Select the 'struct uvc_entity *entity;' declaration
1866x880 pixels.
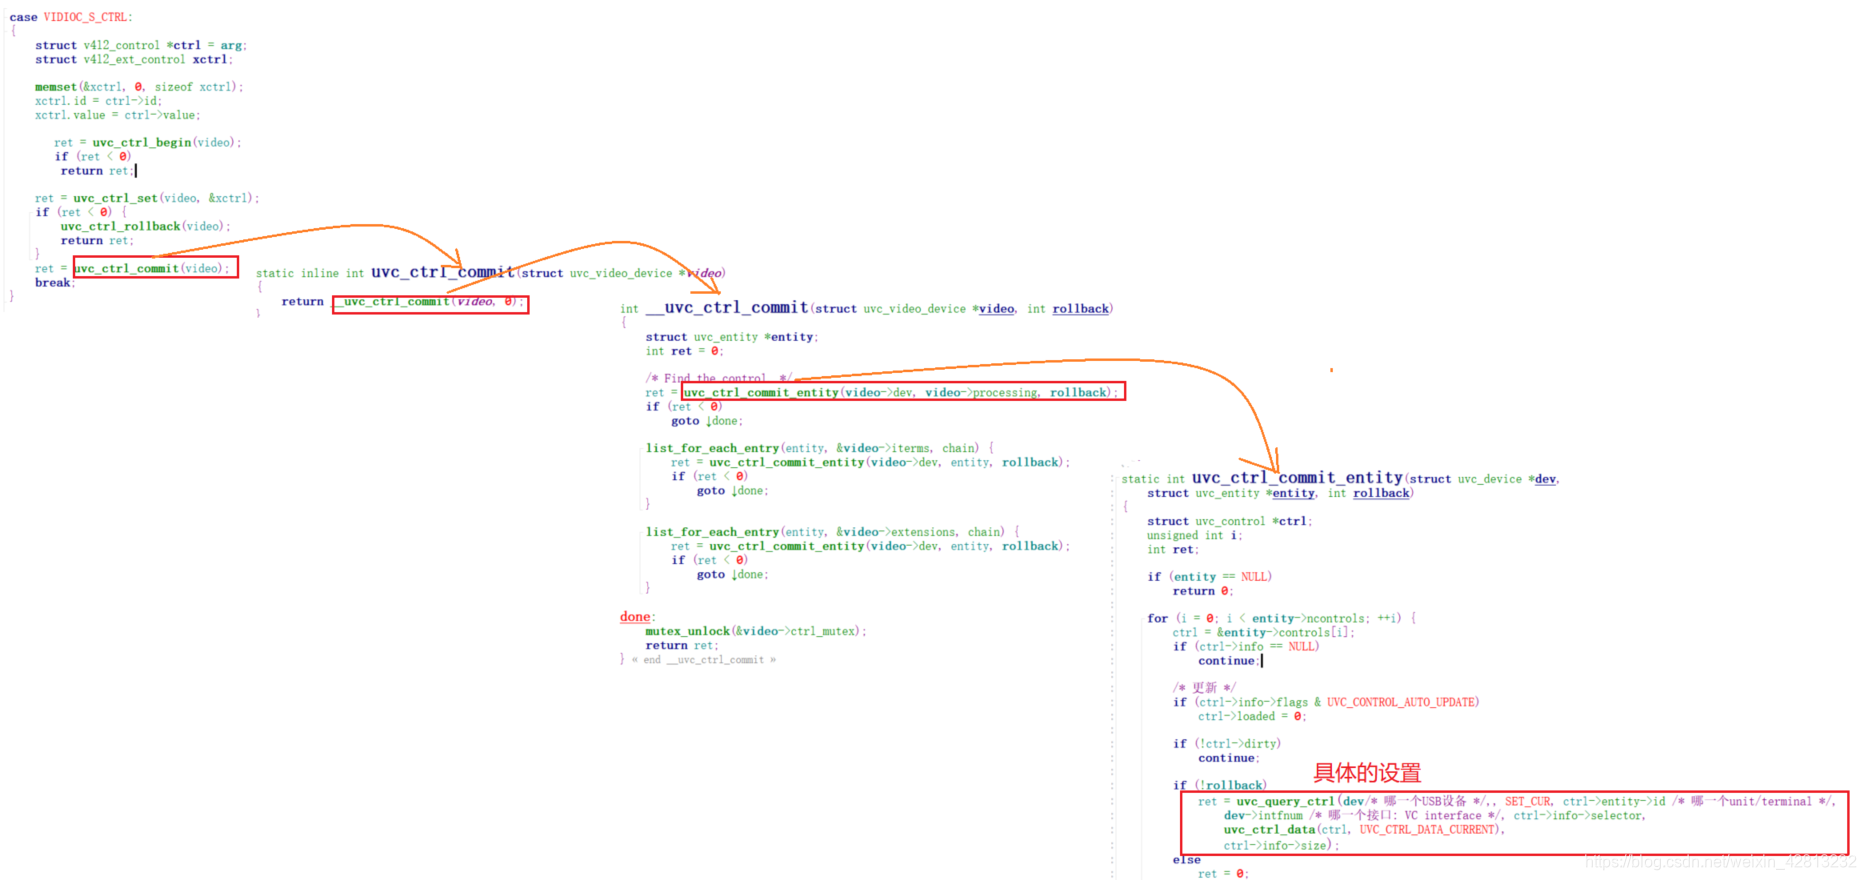pos(732,337)
